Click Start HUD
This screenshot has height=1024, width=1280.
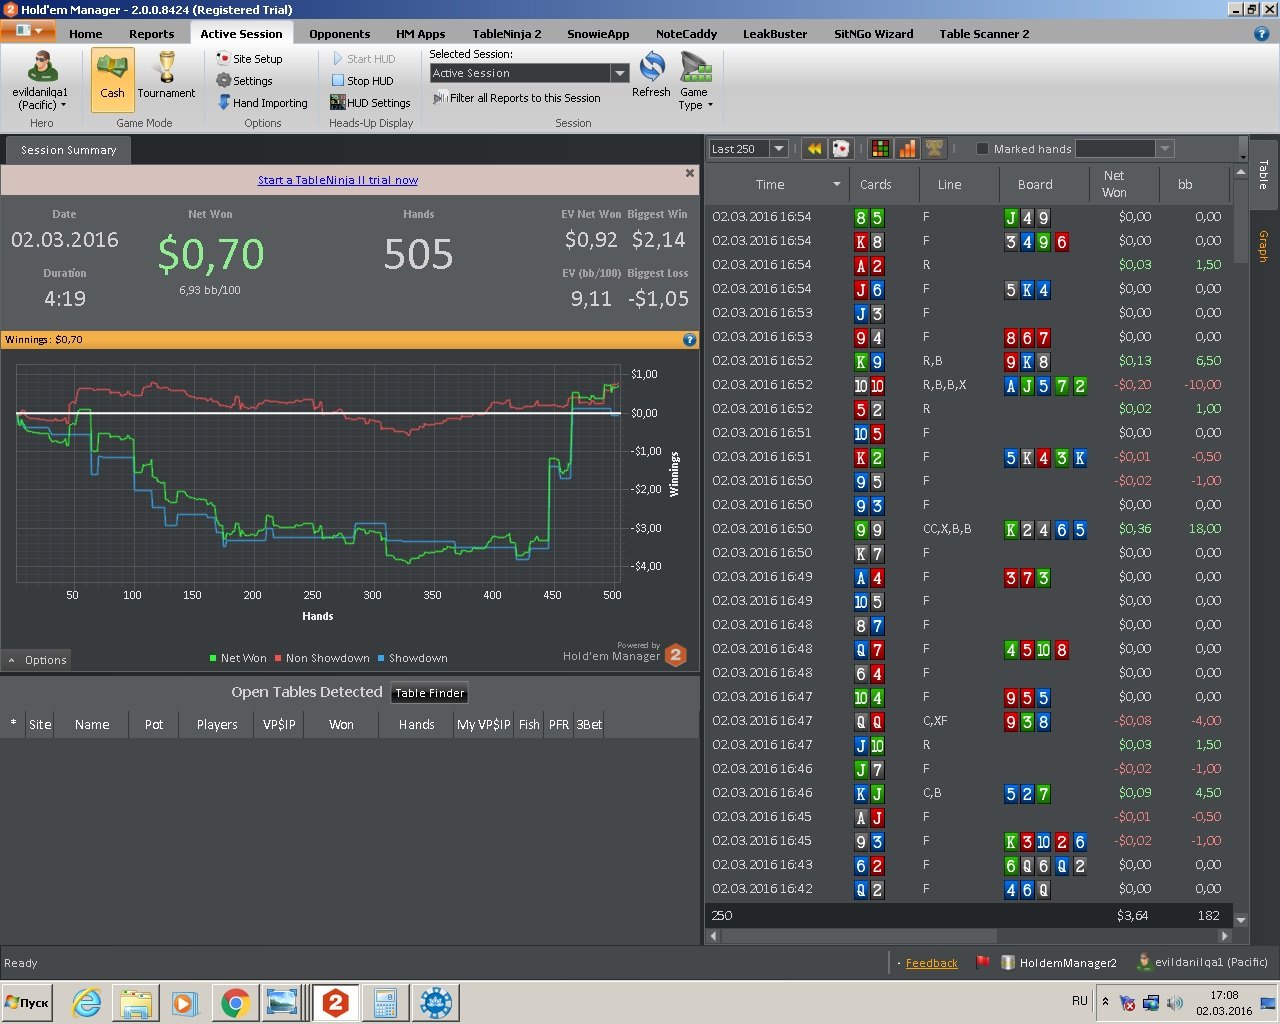click(x=363, y=59)
